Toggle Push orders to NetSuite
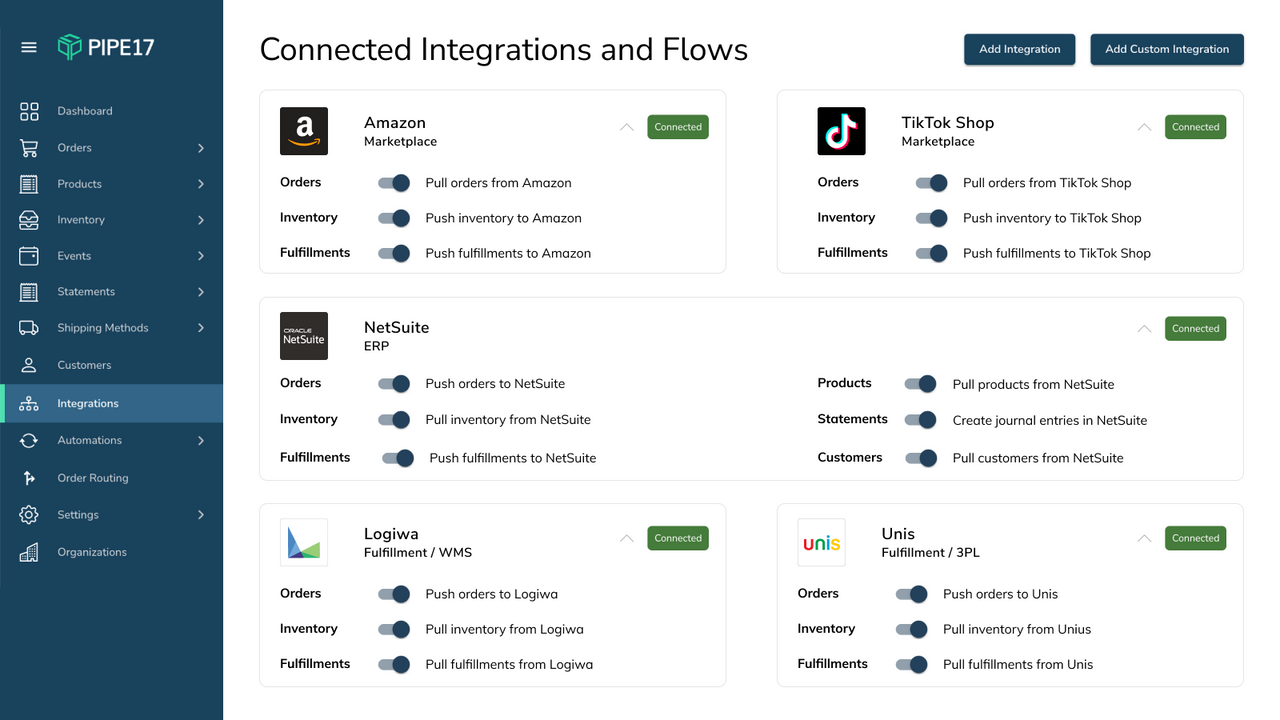This screenshot has height=720, width=1280. click(x=394, y=383)
